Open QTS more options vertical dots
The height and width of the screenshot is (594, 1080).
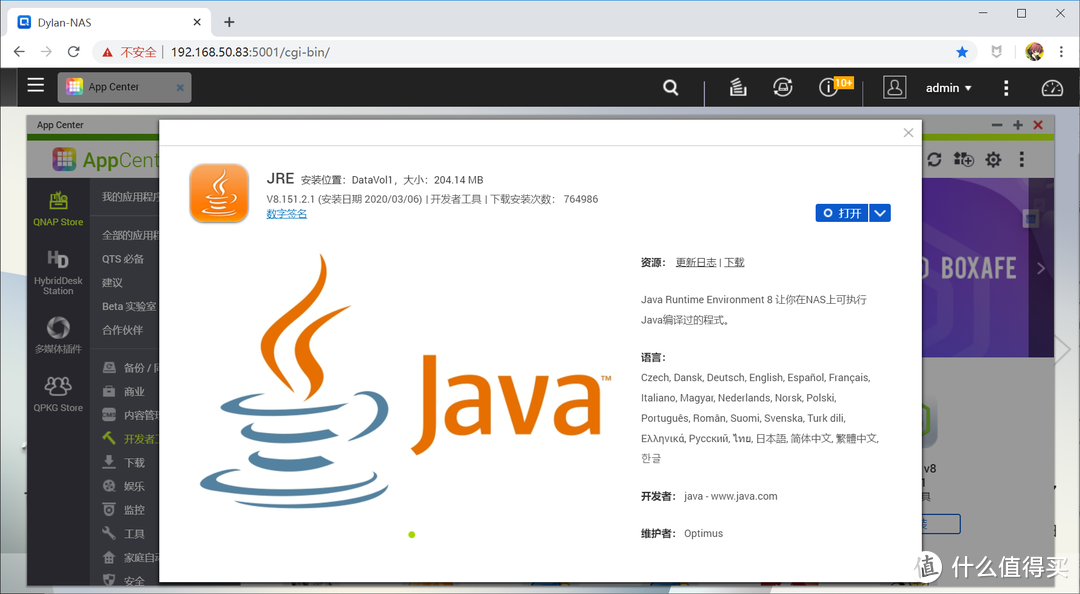coord(1006,88)
